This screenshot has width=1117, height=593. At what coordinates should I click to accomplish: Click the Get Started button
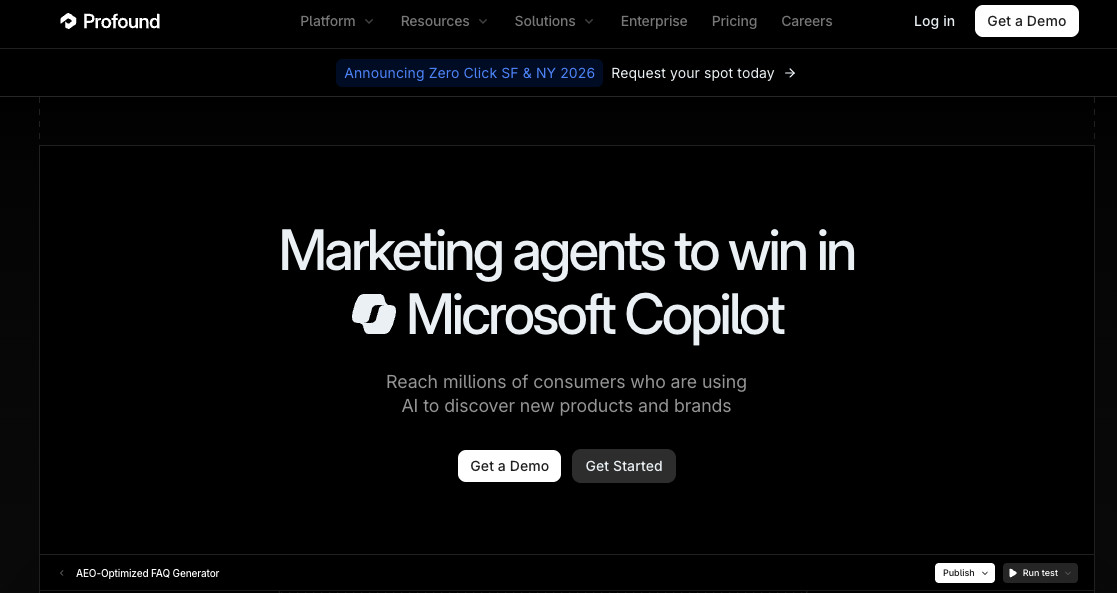tap(624, 466)
